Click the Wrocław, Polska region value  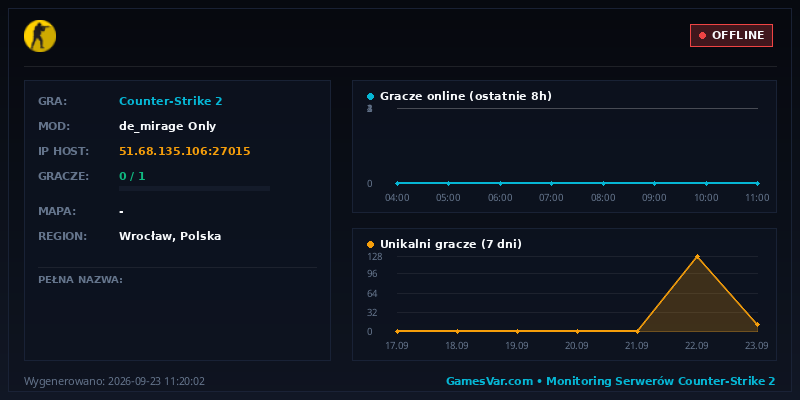tap(170, 236)
